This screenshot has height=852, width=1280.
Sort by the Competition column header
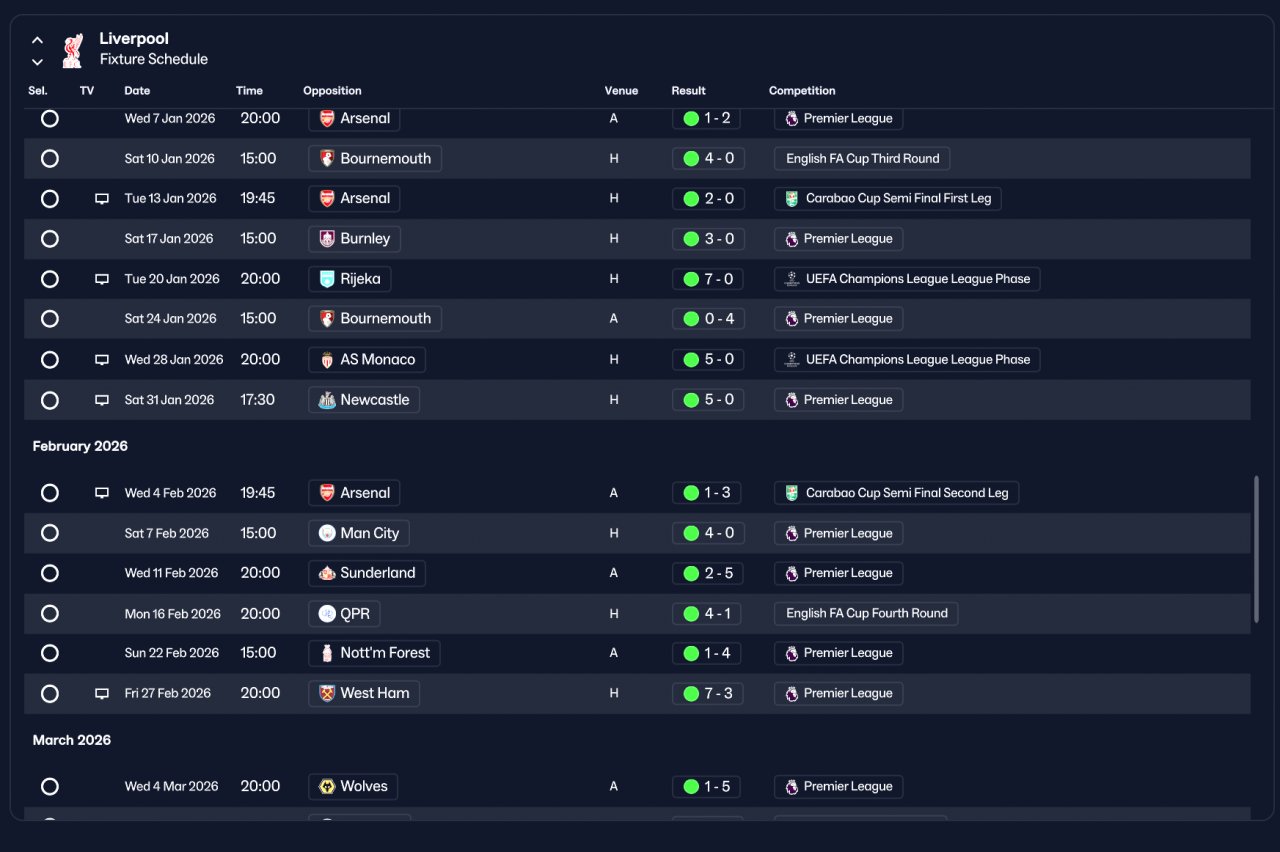coord(802,91)
